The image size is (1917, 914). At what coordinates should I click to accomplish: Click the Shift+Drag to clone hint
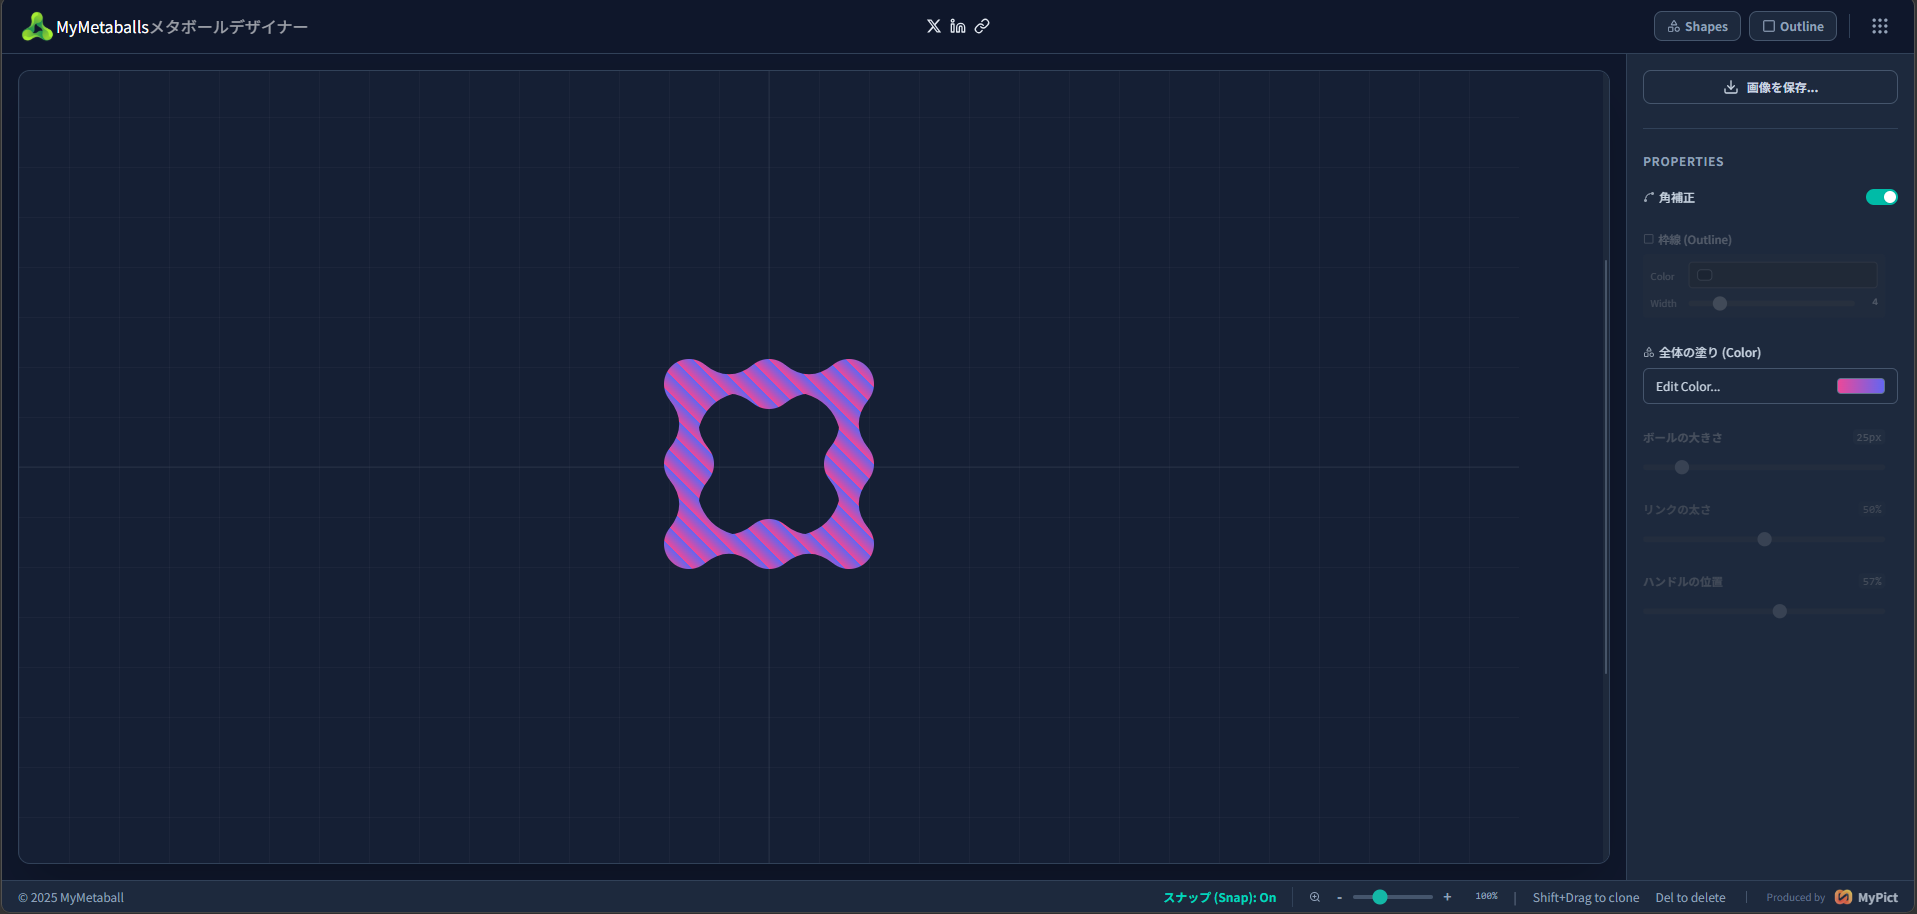pos(1586,897)
